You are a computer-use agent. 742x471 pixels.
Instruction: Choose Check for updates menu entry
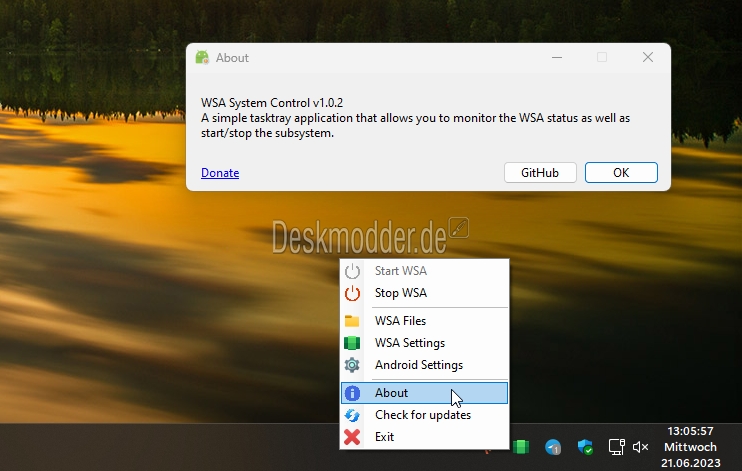(424, 415)
